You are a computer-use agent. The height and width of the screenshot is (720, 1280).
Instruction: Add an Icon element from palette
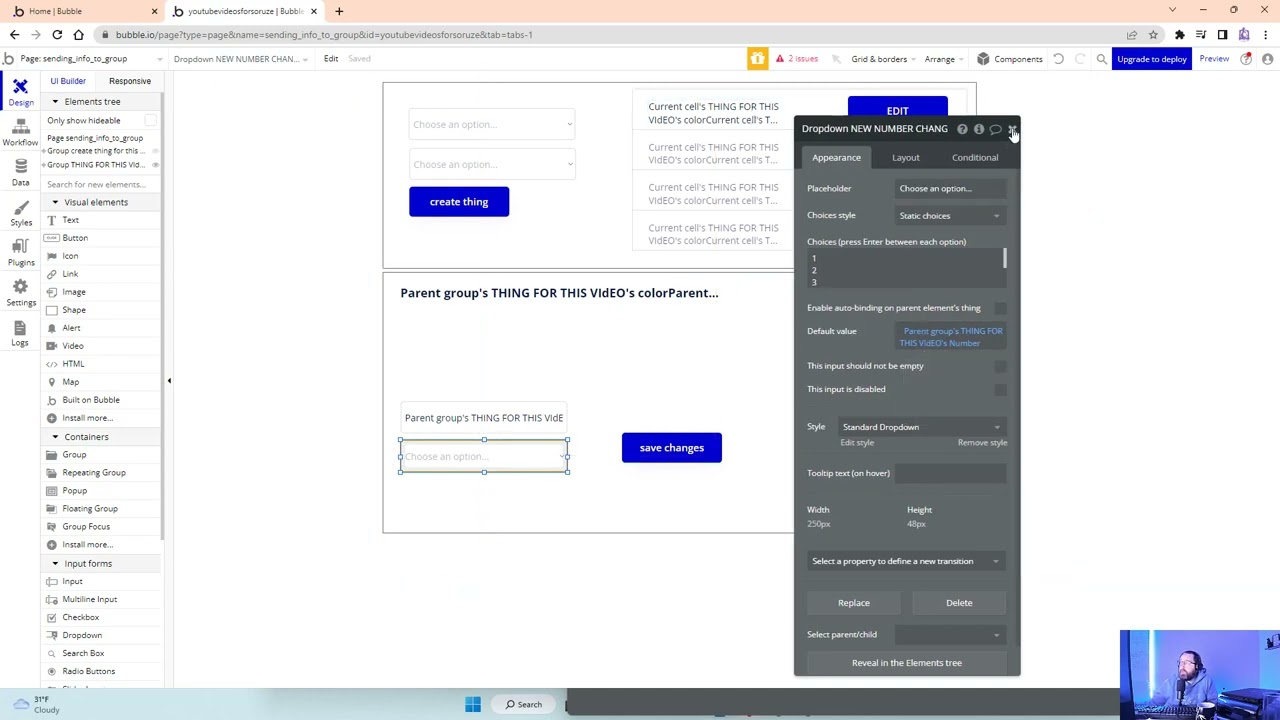coord(70,256)
